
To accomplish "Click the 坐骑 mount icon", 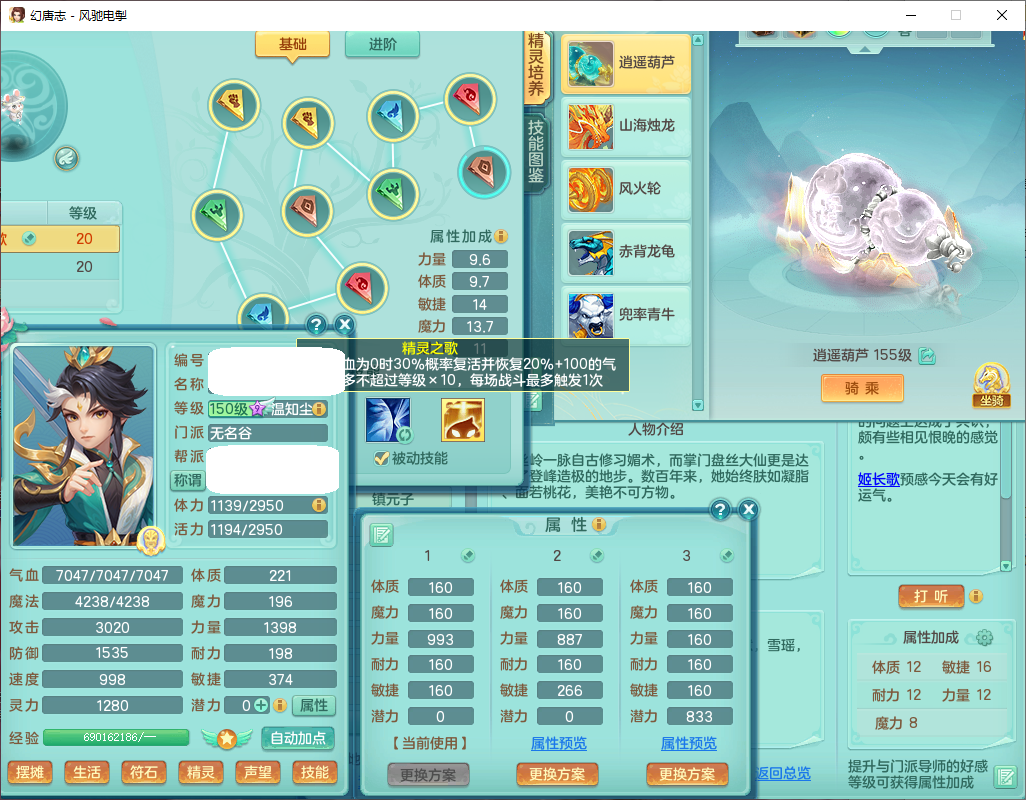I will click(990, 384).
